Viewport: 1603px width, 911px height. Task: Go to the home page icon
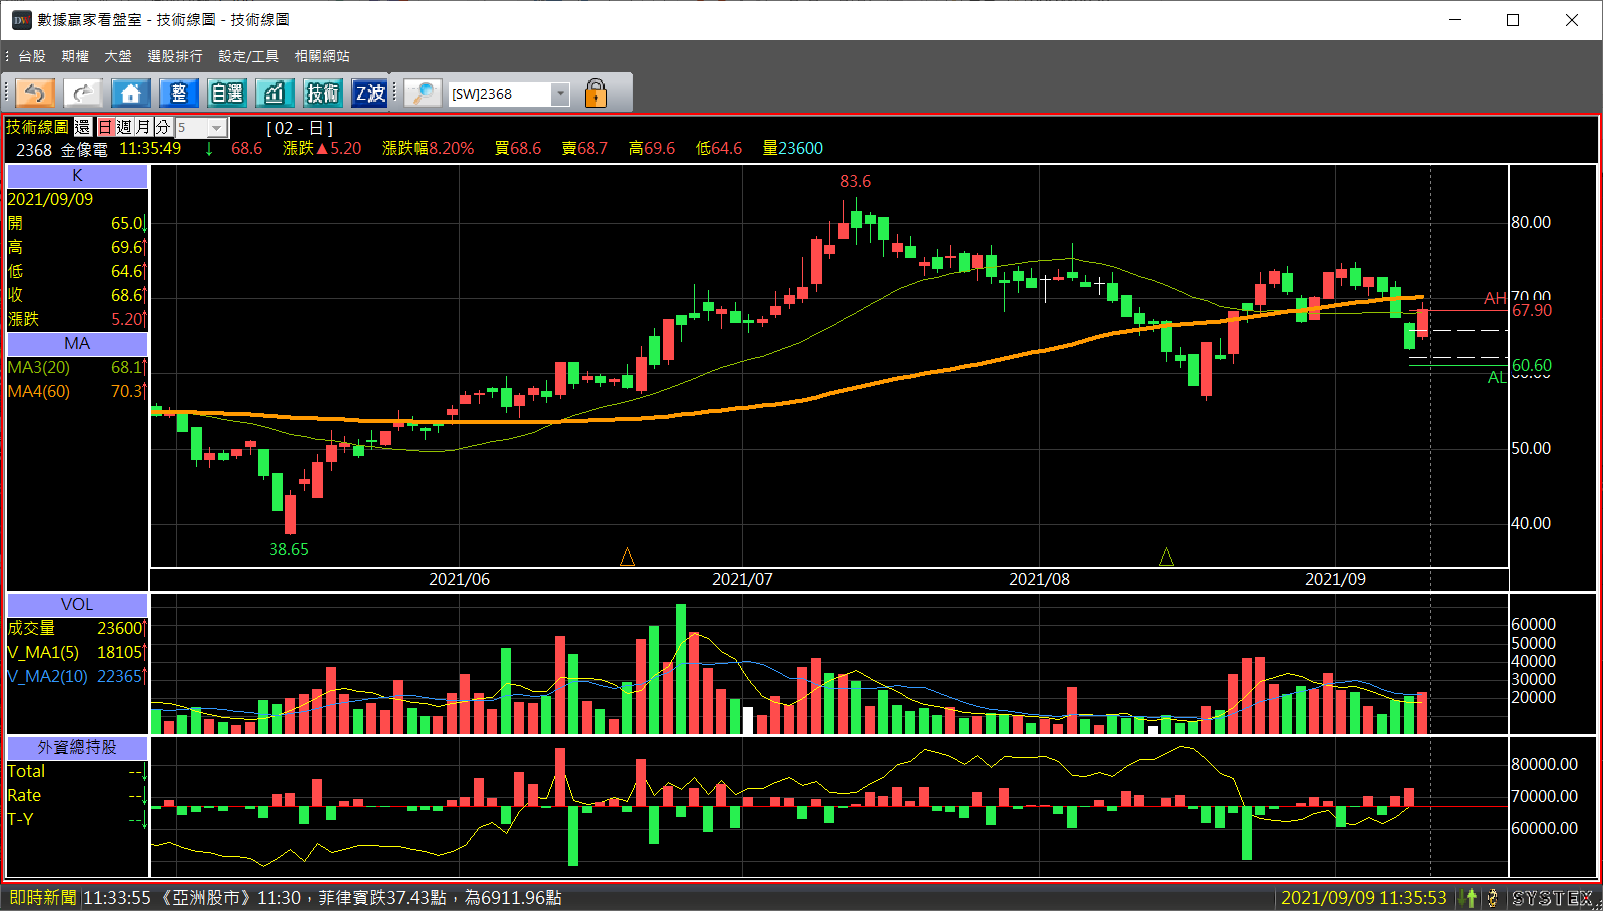(131, 93)
